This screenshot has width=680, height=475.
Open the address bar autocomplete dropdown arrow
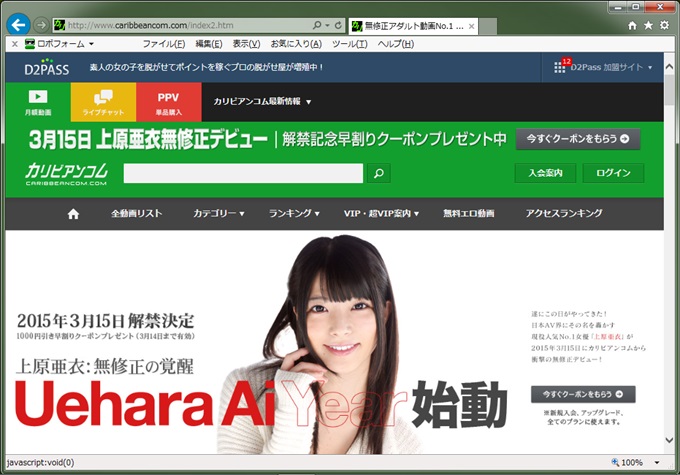pos(327,26)
